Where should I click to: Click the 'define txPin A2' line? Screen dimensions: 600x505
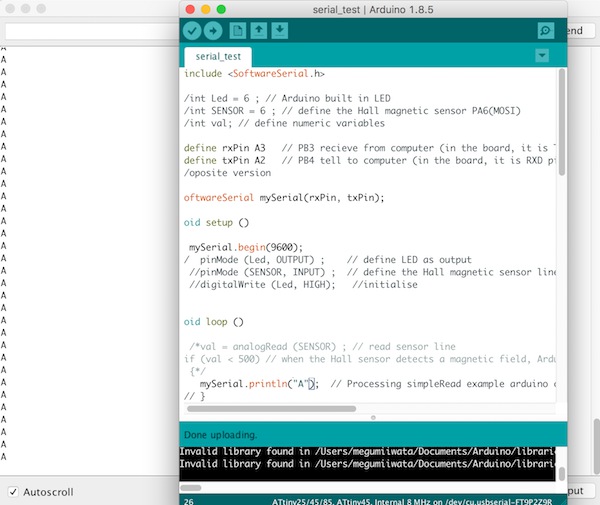(x=370, y=160)
